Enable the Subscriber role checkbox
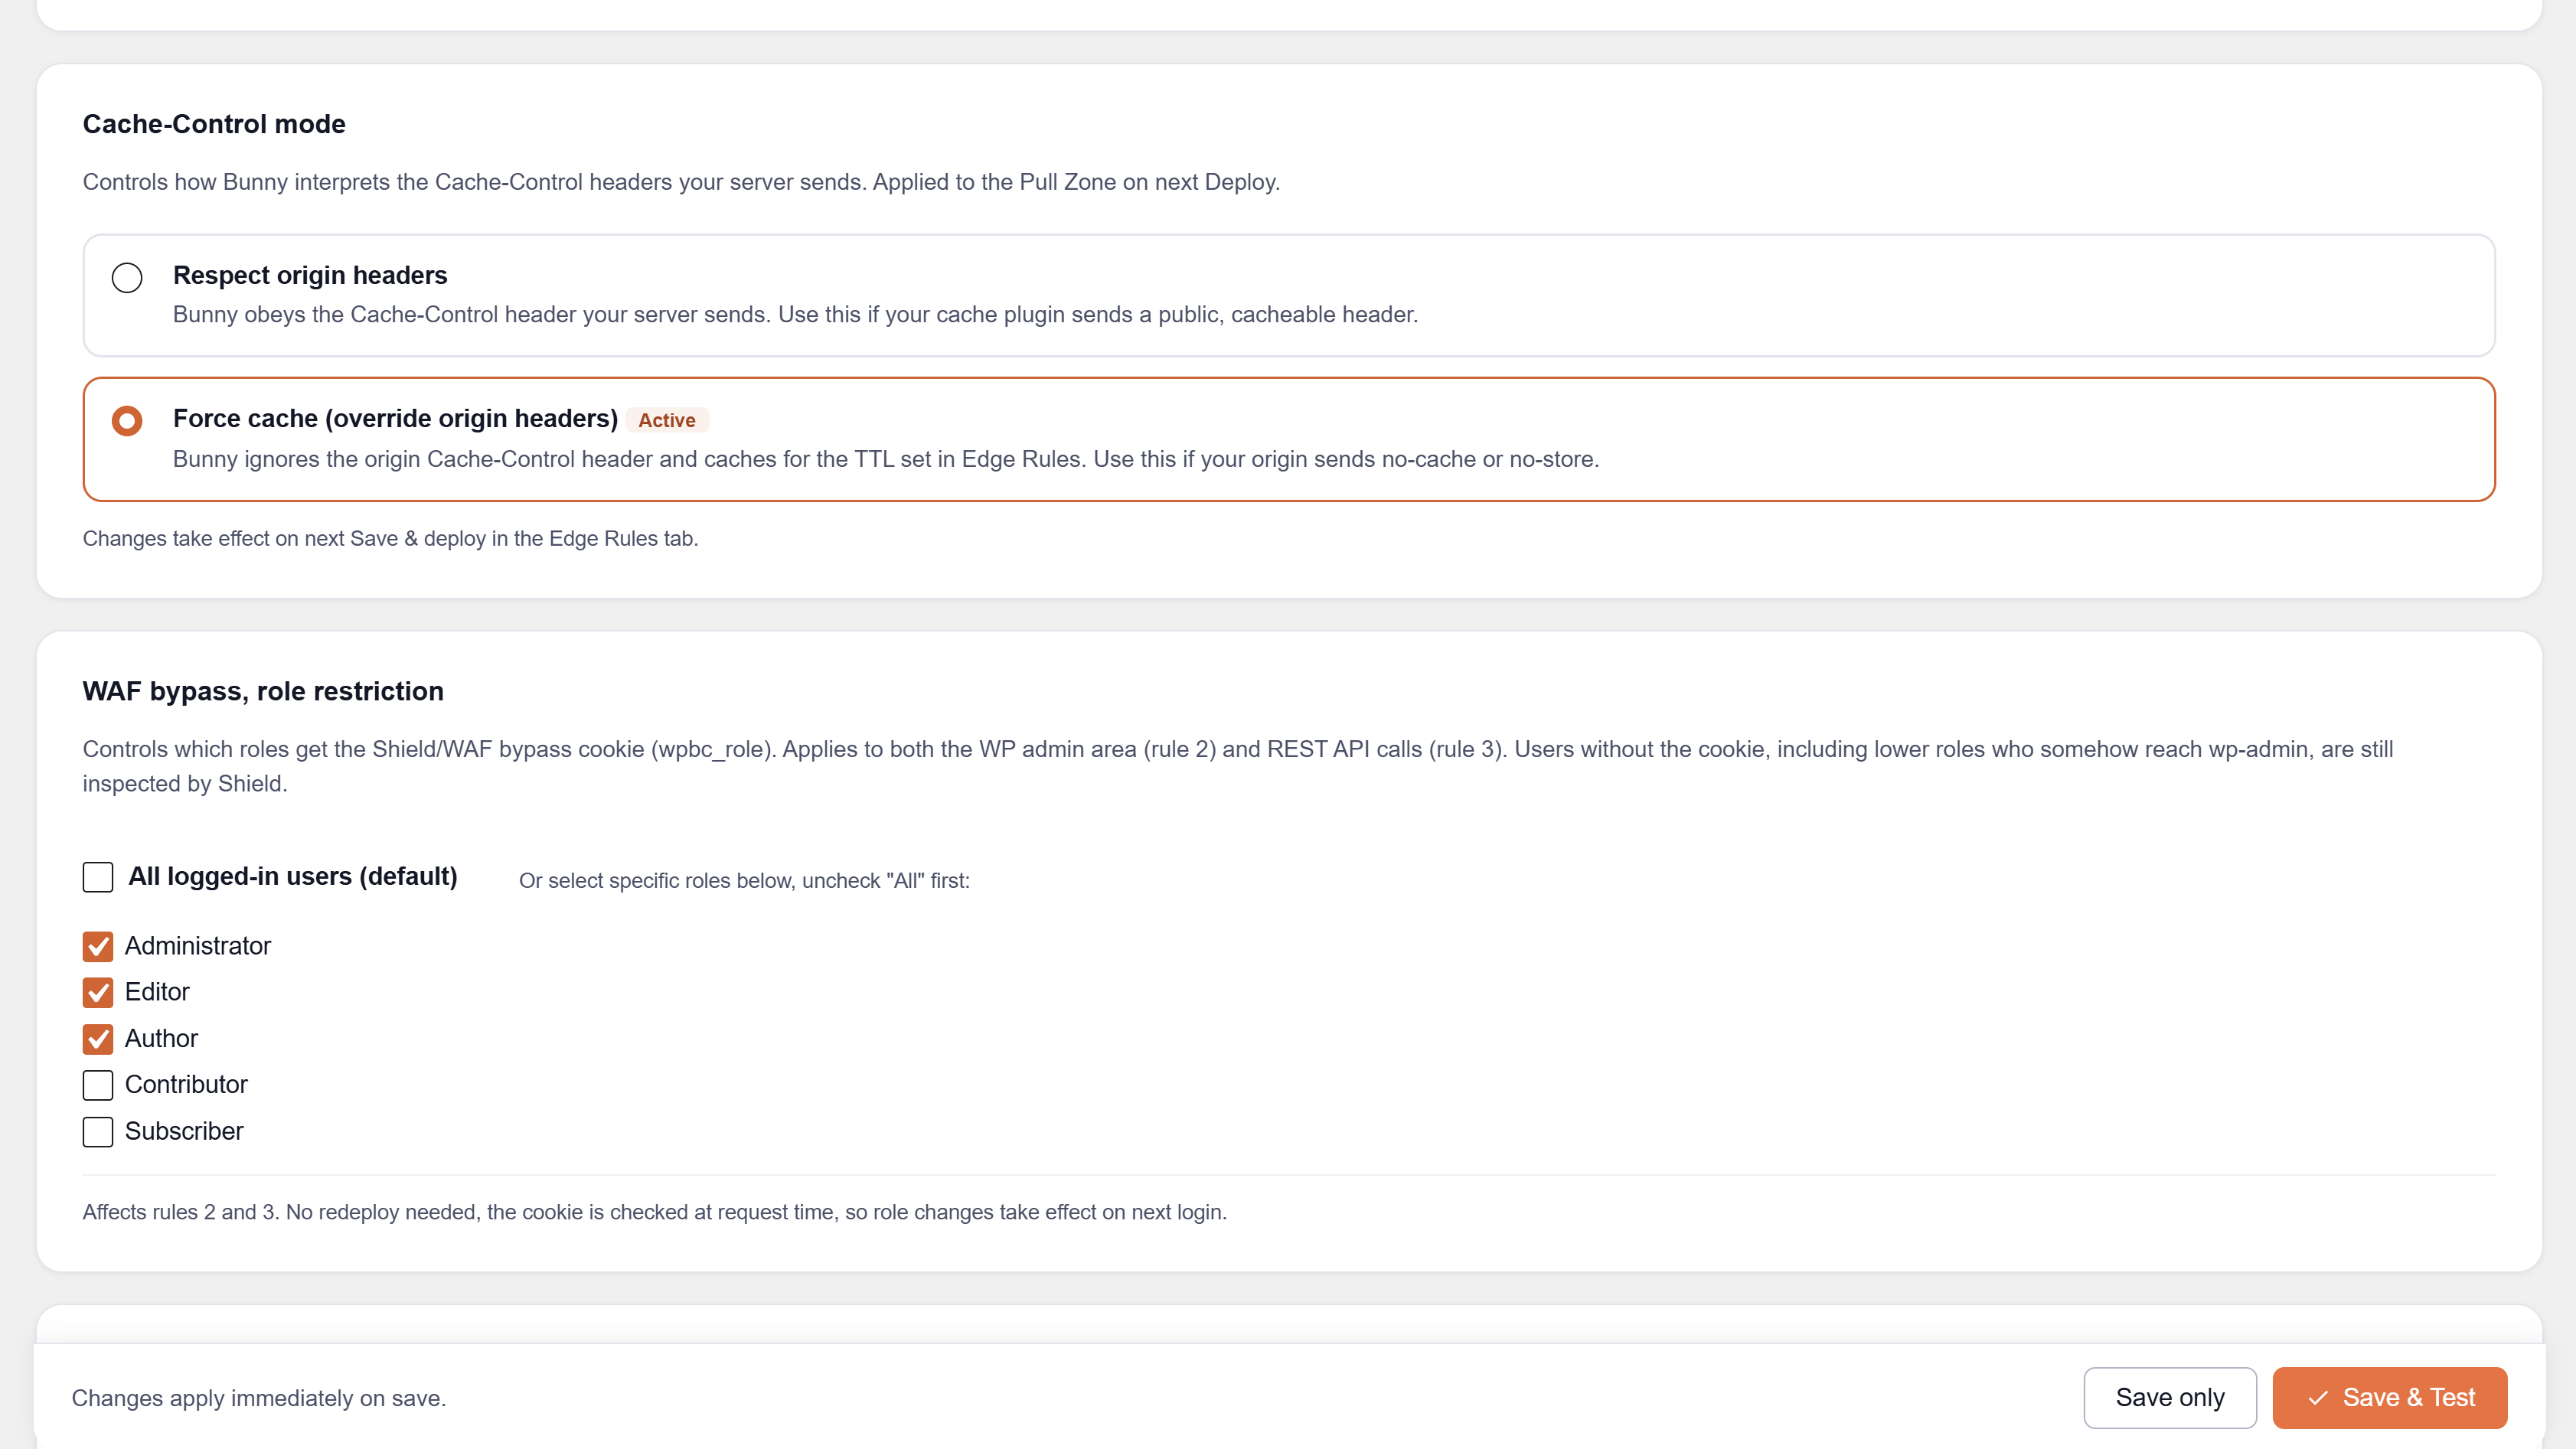Viewport: 2576px width, 1449px height. pos(98,1132)
